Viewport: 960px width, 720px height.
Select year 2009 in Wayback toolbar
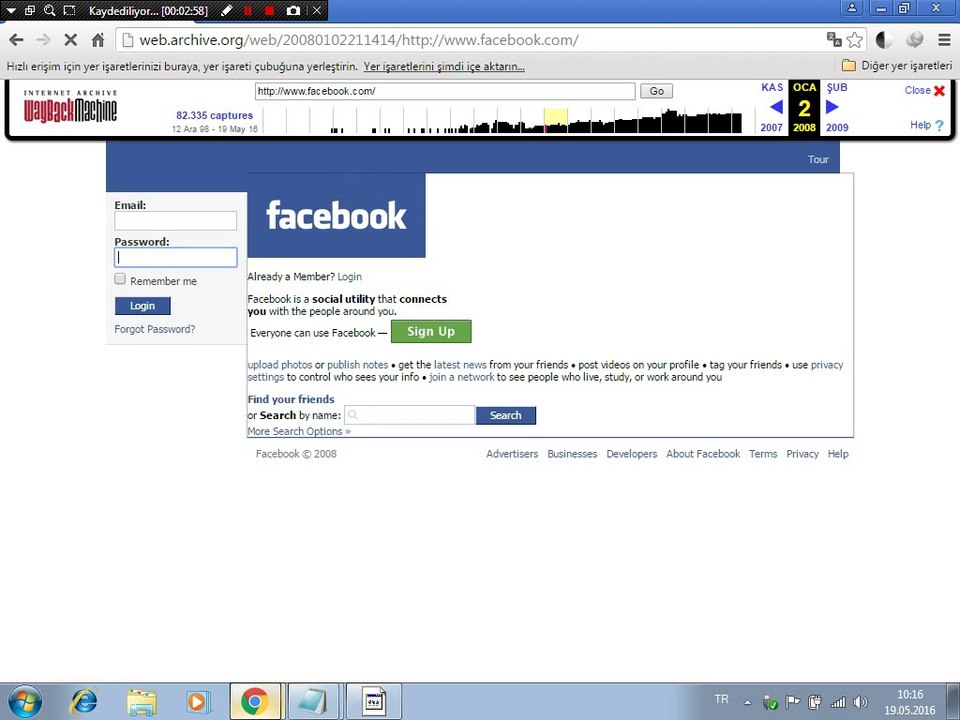[x=837, y=127]
